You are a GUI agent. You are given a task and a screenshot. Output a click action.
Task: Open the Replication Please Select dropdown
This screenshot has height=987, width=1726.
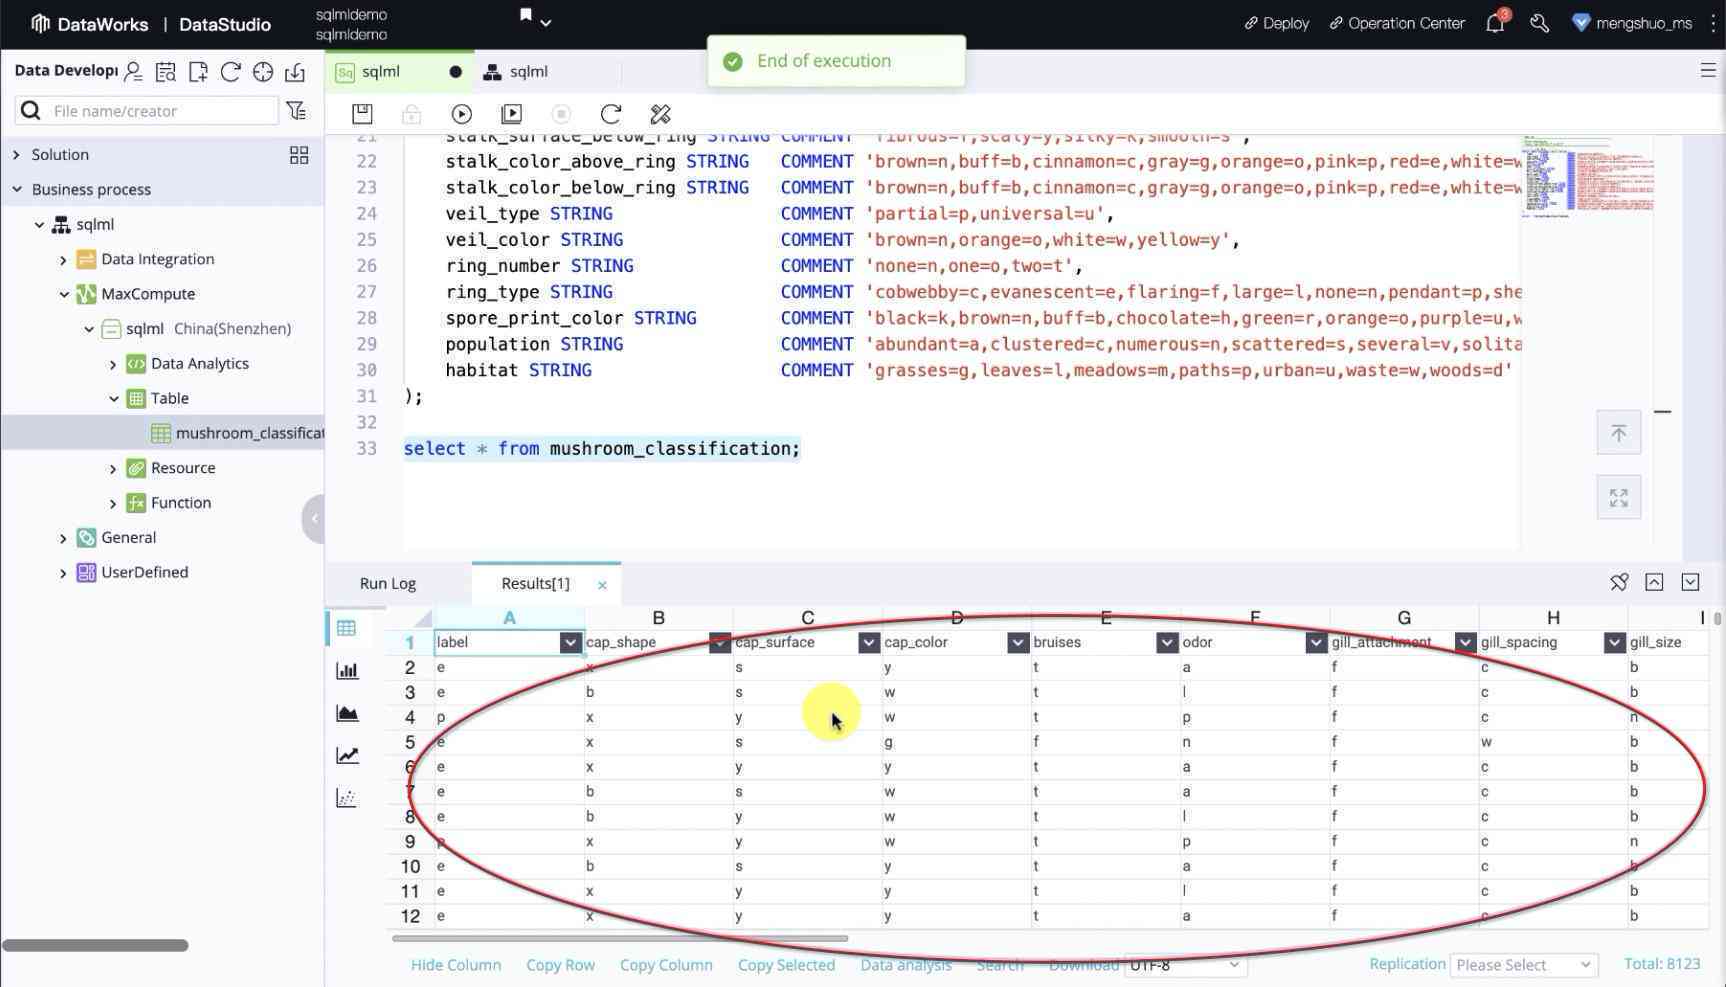point(1523,965)
